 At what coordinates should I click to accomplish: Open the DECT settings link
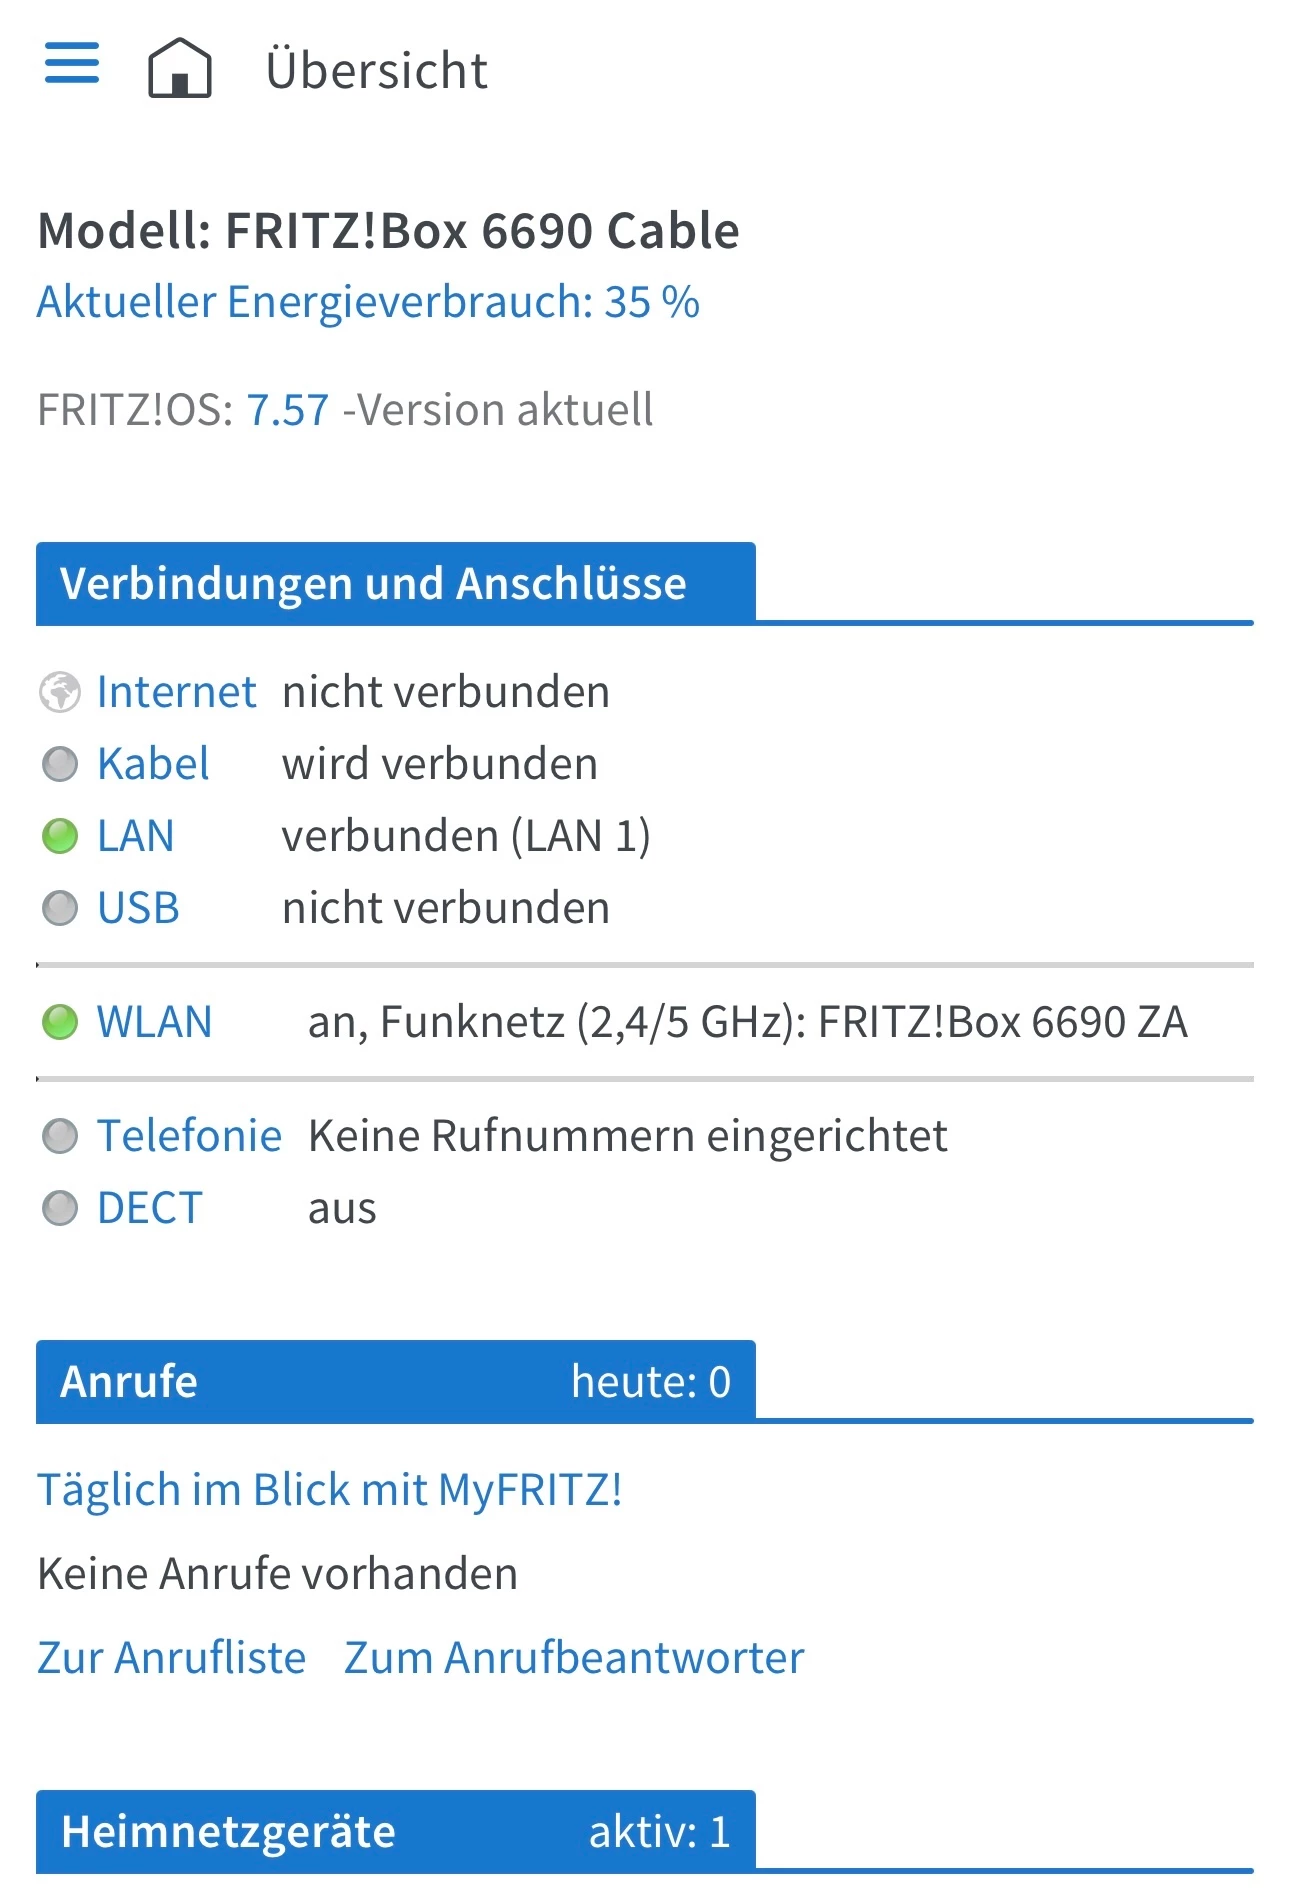150,1208
